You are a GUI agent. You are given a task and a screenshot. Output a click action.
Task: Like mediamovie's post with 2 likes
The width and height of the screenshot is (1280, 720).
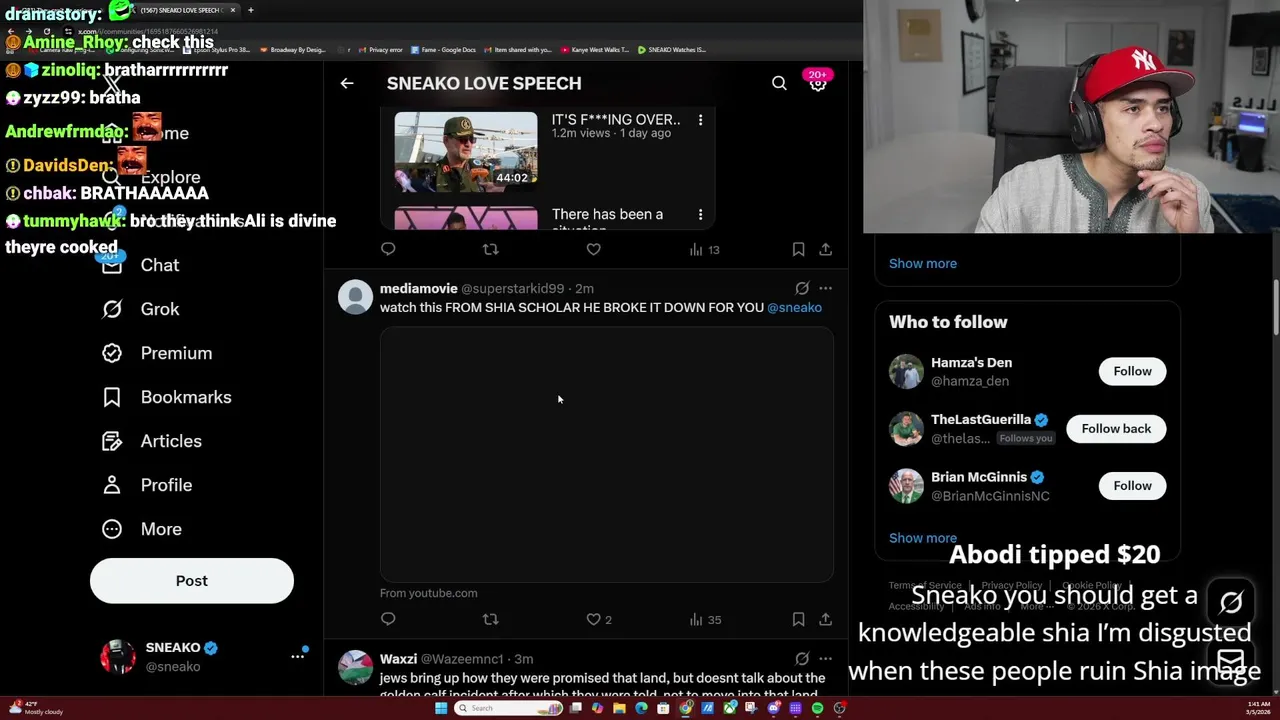598,619
